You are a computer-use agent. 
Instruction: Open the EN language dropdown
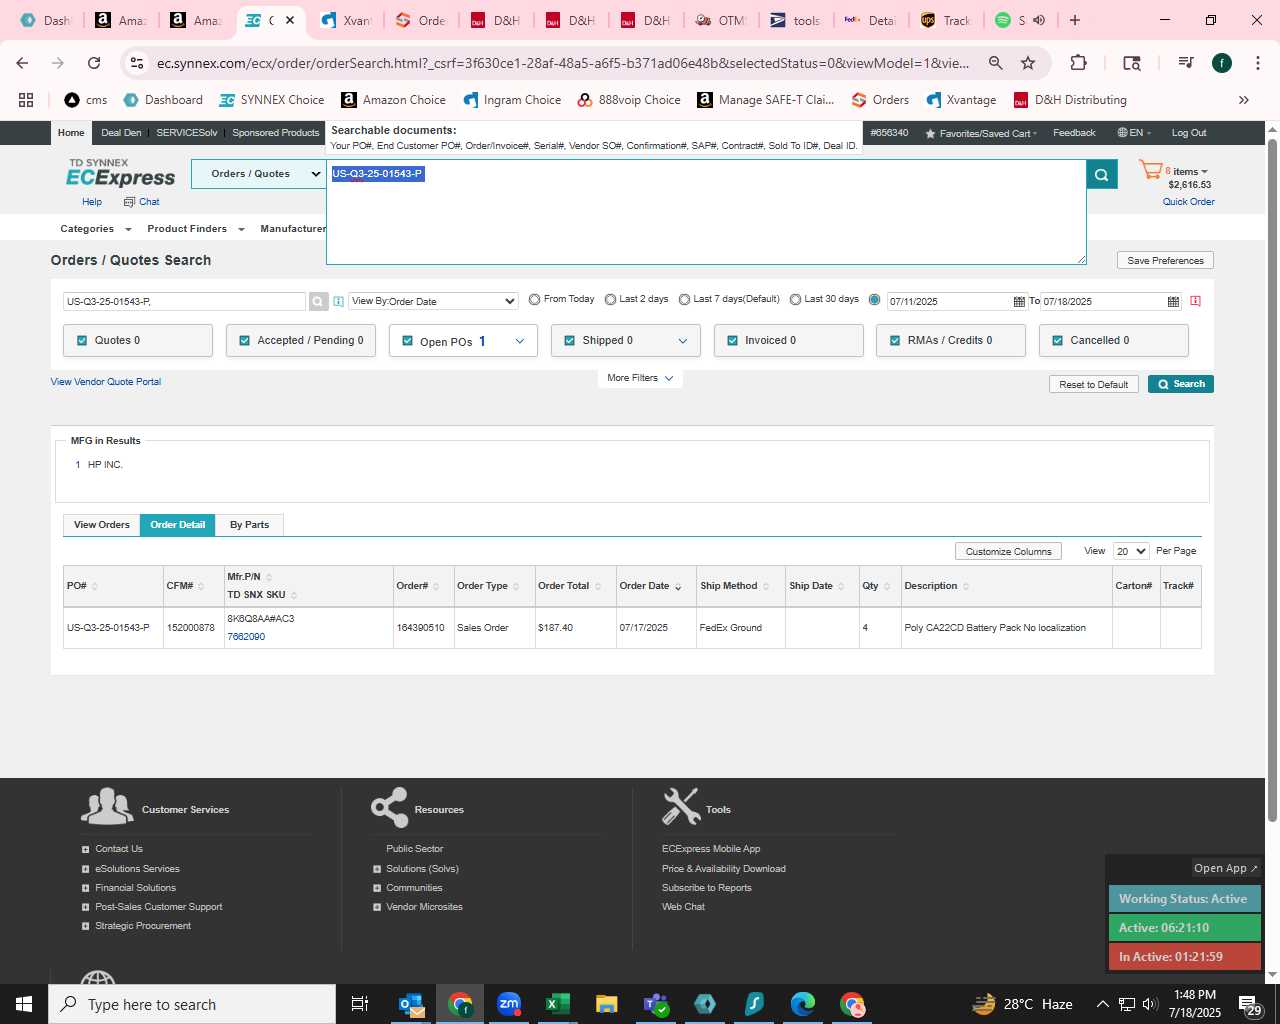1134,133
